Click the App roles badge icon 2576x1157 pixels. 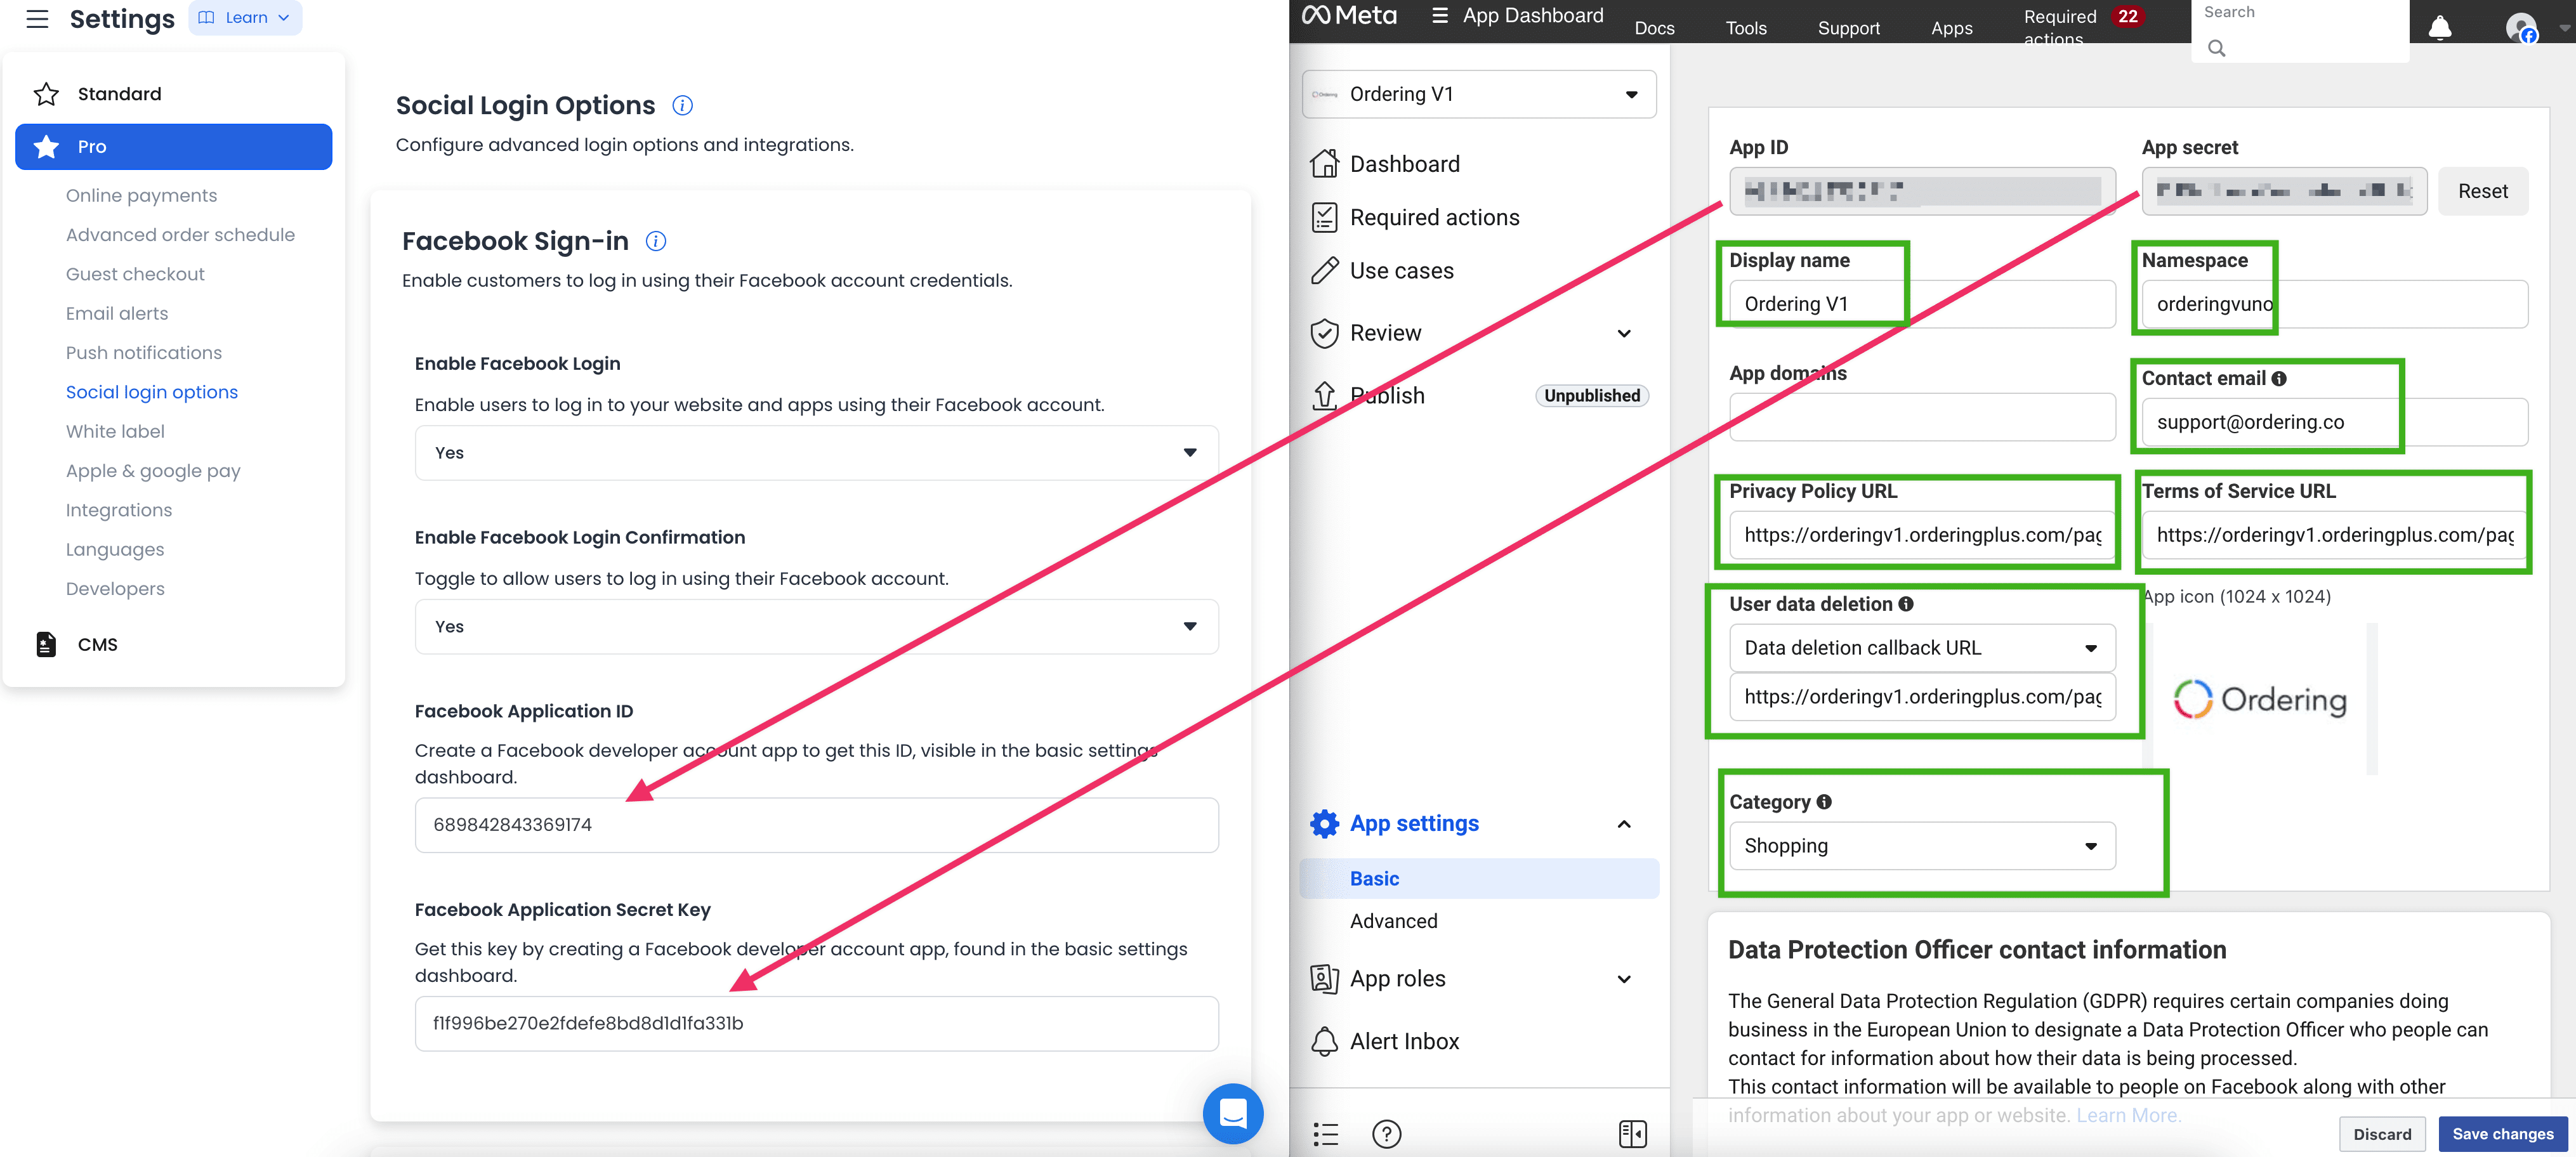tap(1324, 979)
